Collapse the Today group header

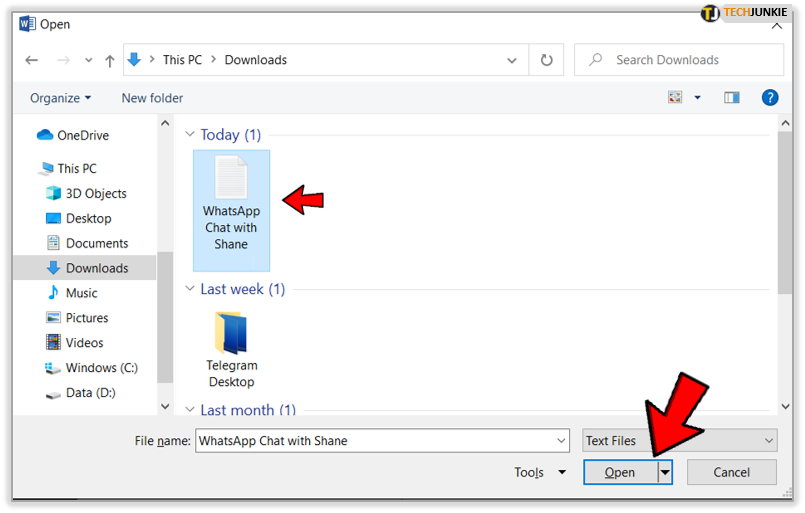click(190, 135)
